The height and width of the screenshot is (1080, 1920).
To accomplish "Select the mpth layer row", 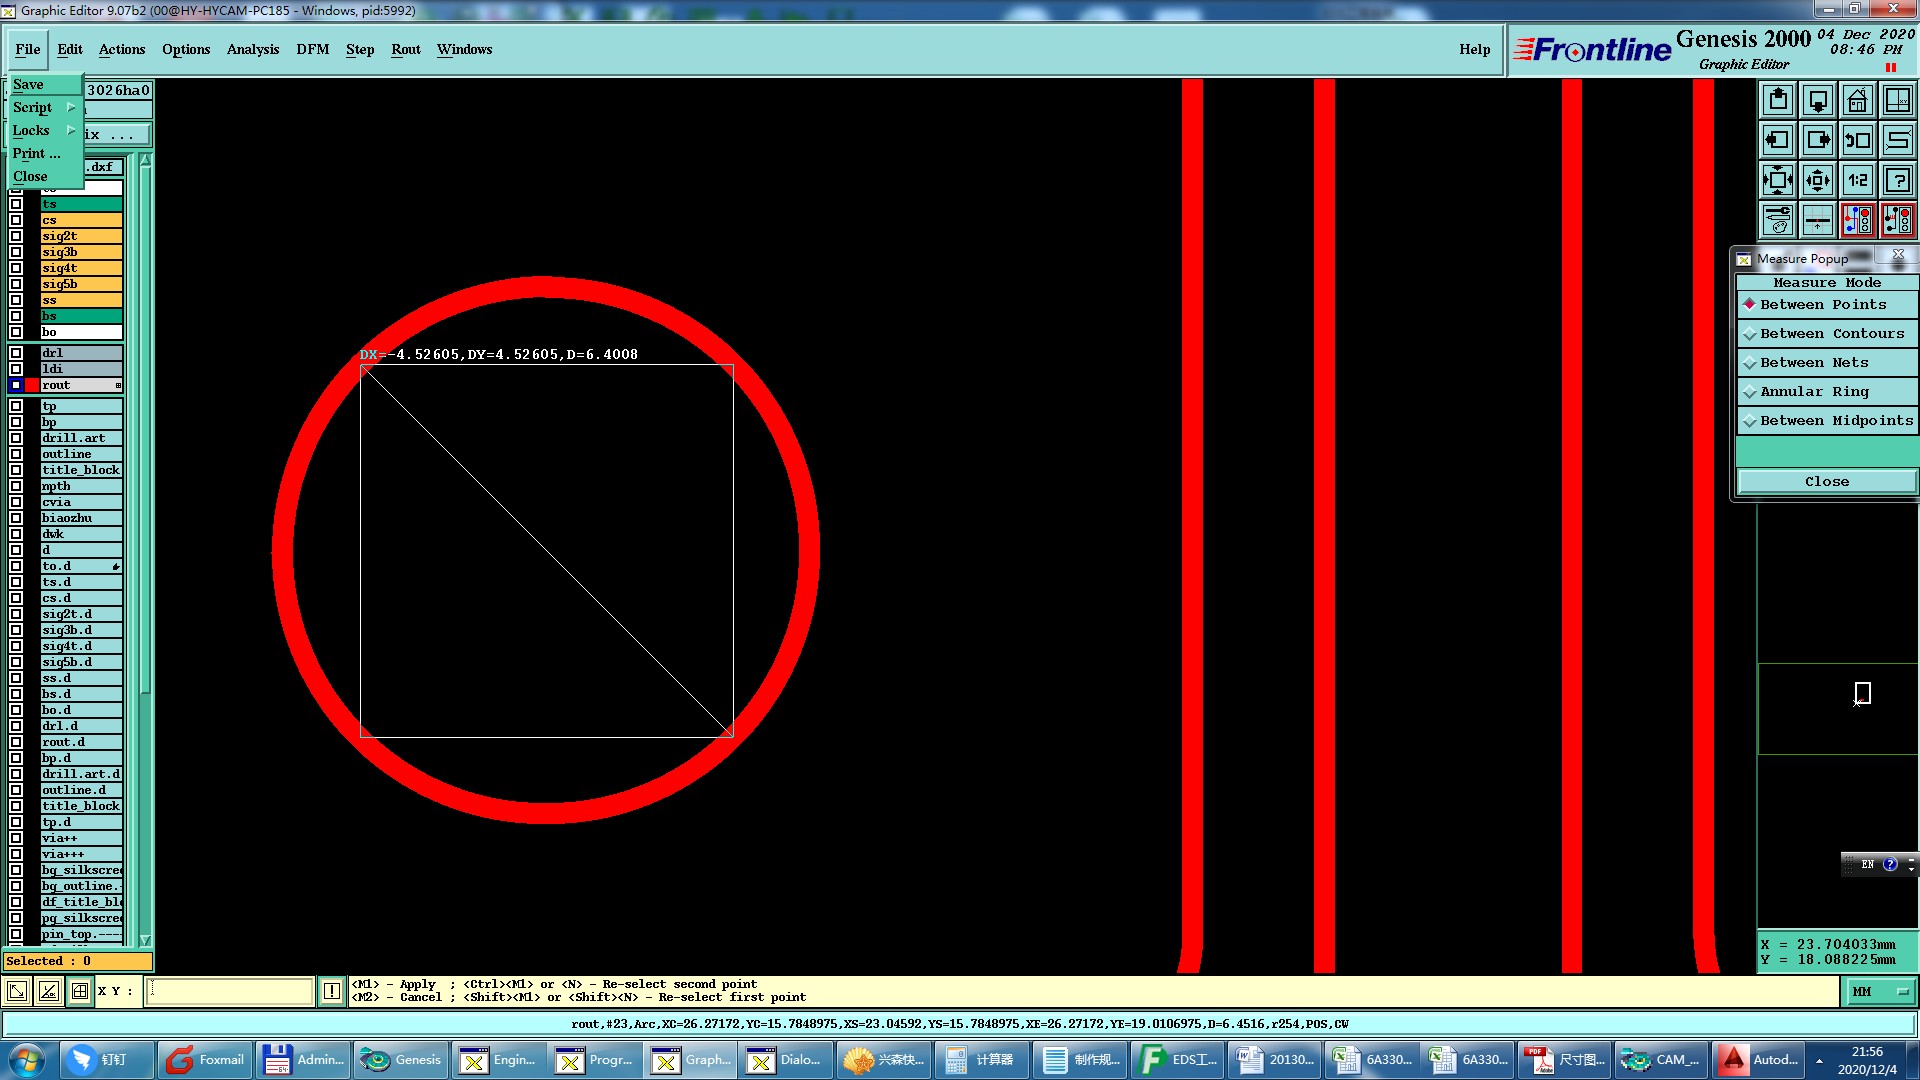I will (81, 486).
